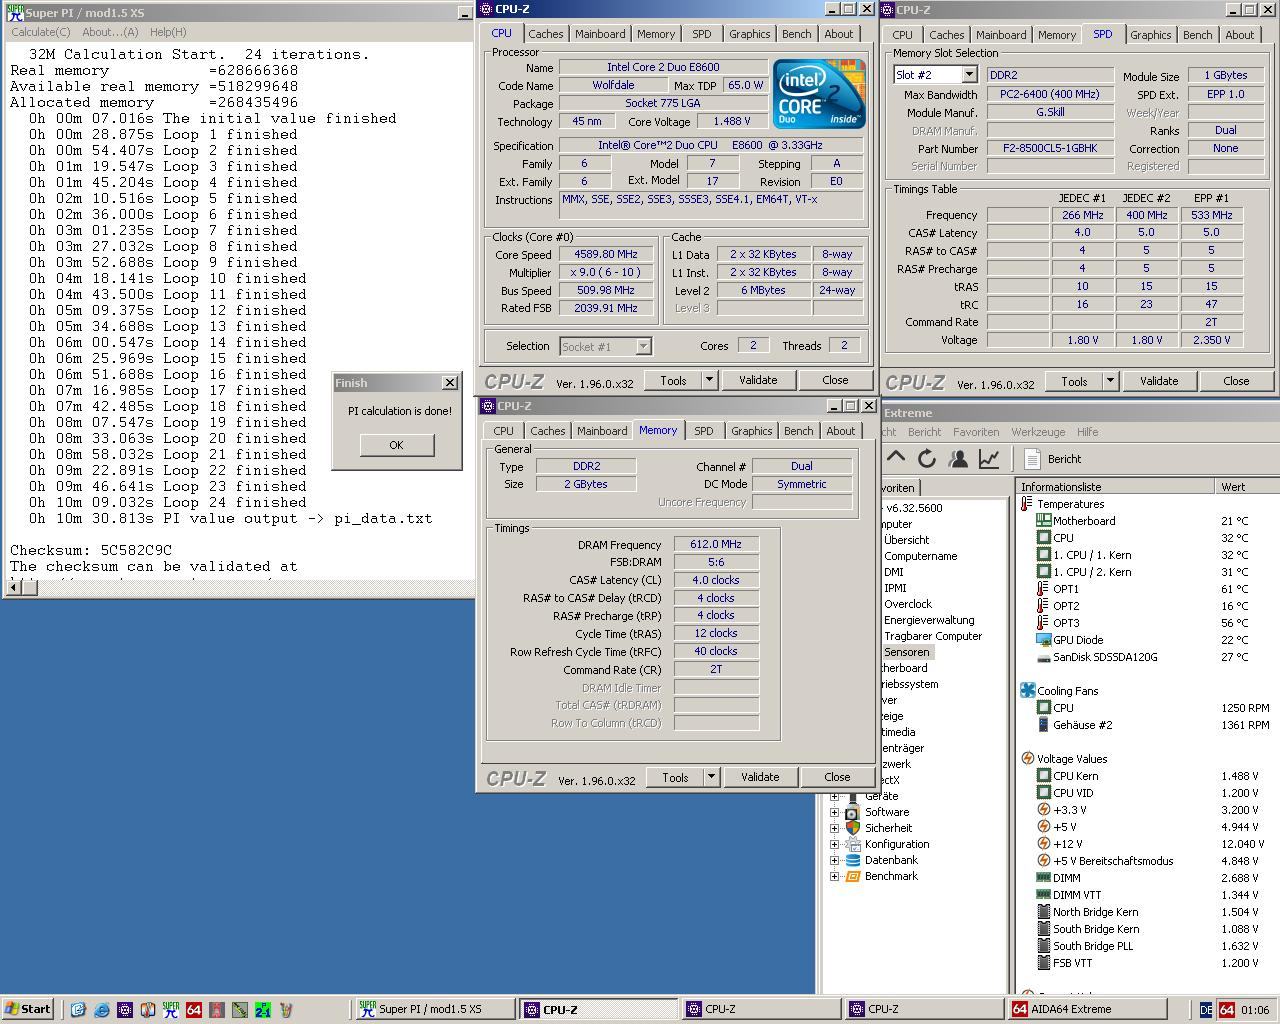1280x1024 pixels.
Task: Click the AIDA64 tray icon near clock
Action: pos(1227,1010)
